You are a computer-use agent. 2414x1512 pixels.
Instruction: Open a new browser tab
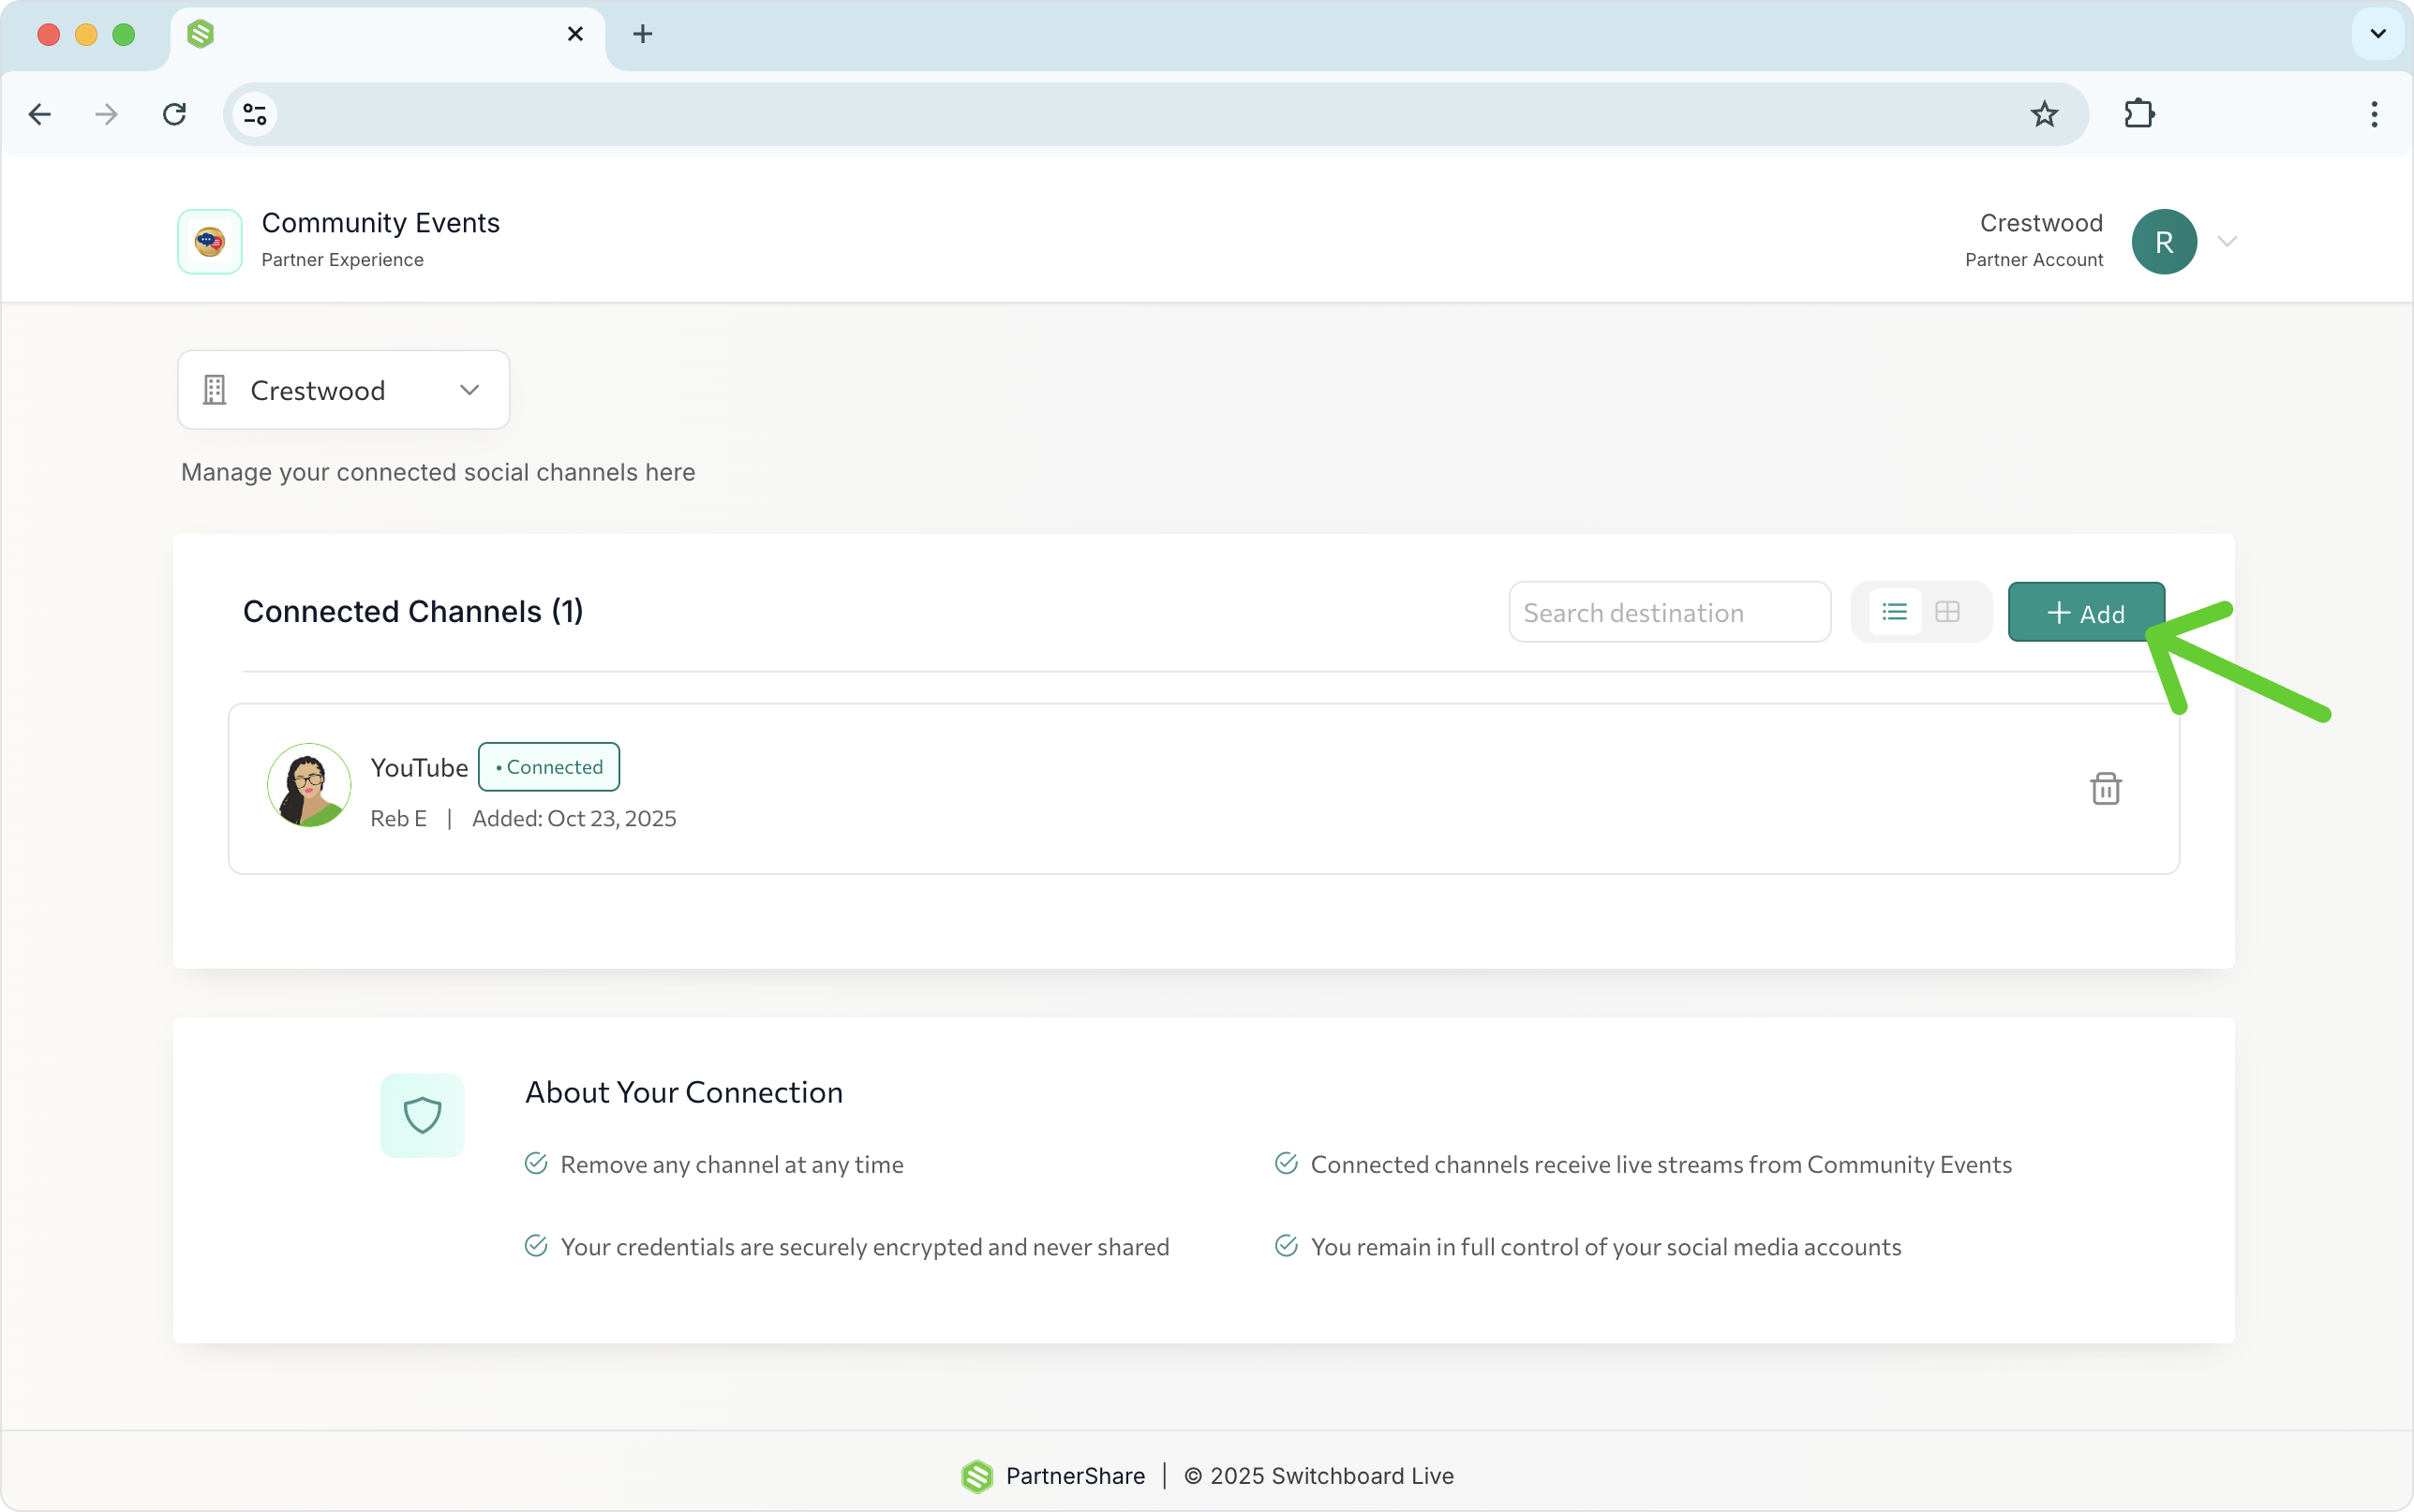pyautogui.click(x=643, y=34)
